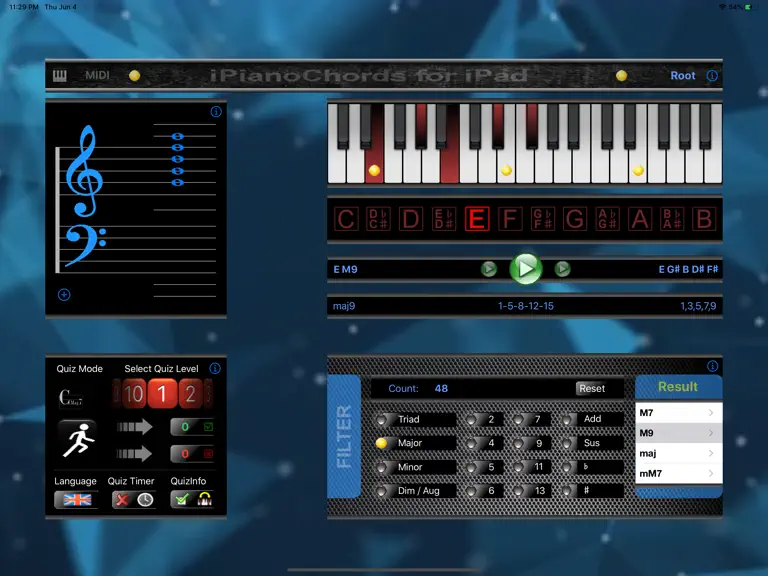The height and width of the screenshot is (576, 768).
Task: Open the M7 result row
Action: coord(678,413)
